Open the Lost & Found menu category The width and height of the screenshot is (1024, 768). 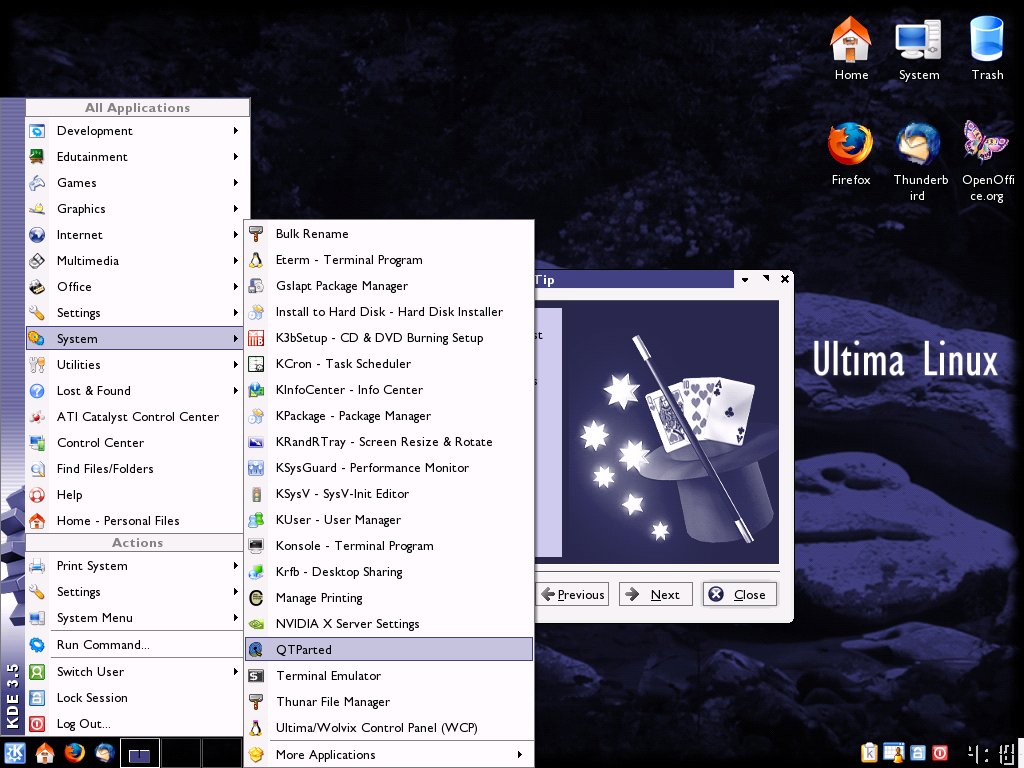tap(135, 391)
